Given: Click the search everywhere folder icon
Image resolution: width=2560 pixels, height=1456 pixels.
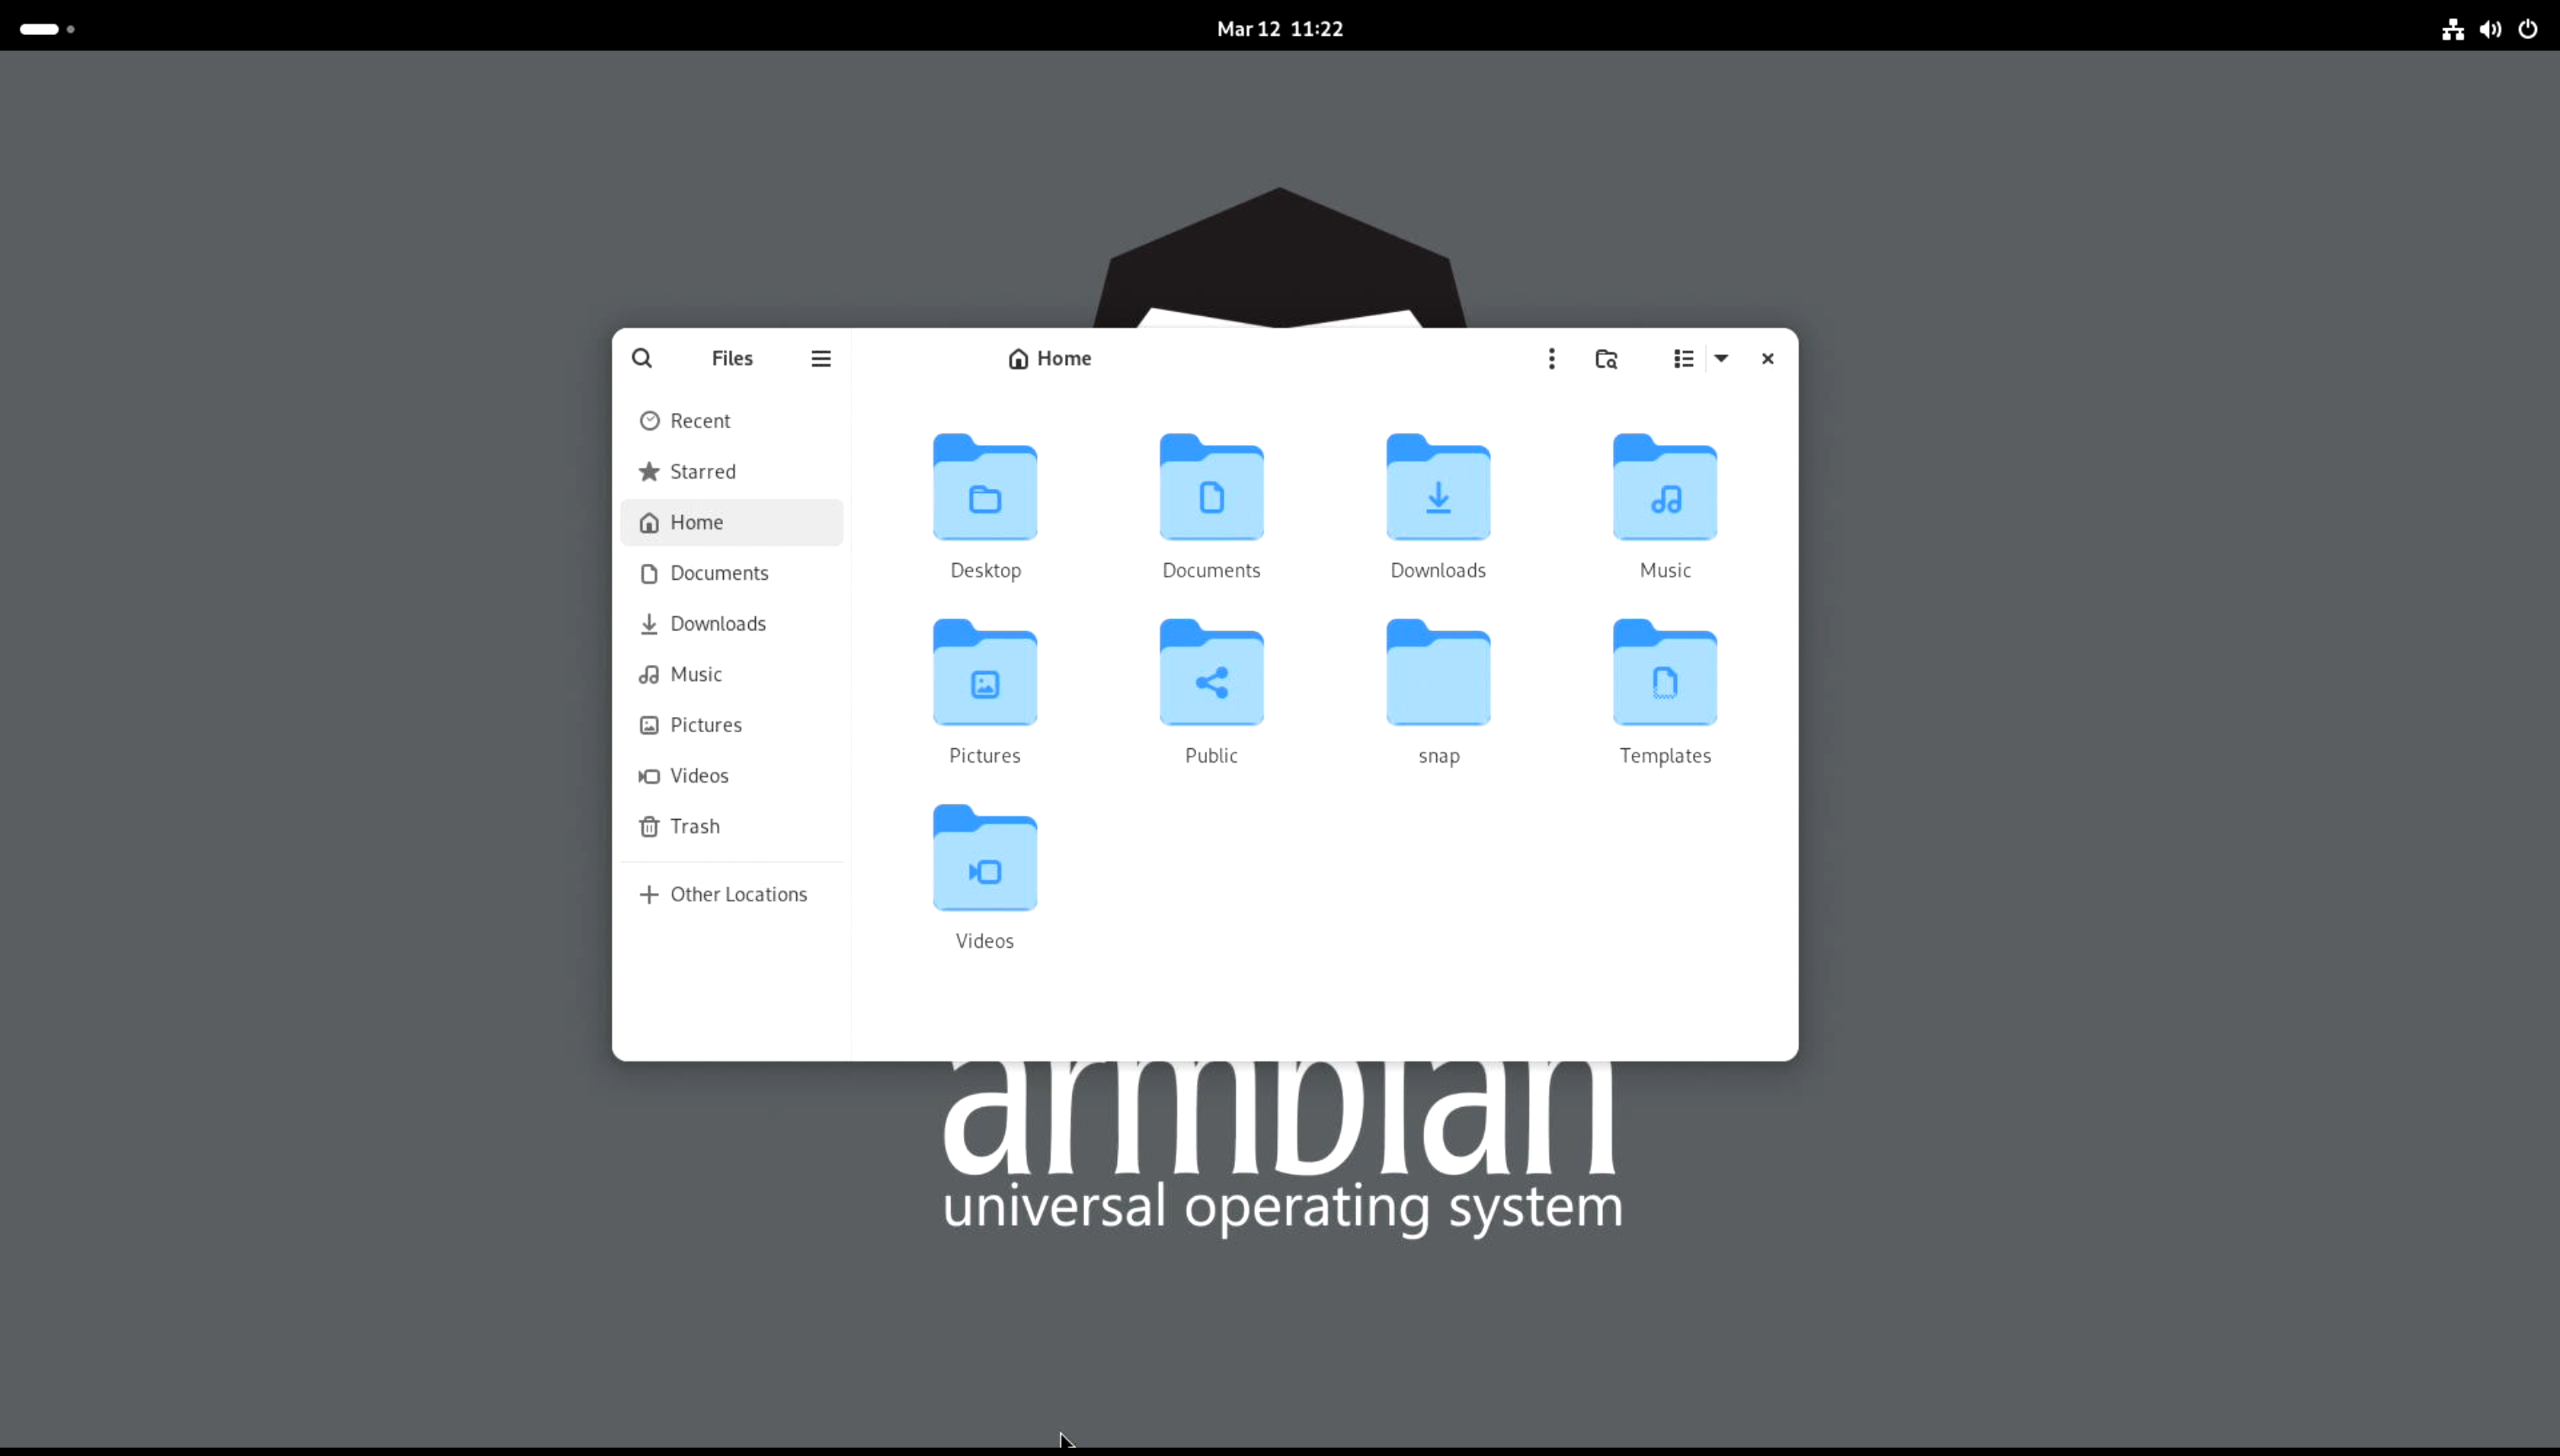Looking at the screenshot, I should pyautogui.click(x=1606, y=358).
